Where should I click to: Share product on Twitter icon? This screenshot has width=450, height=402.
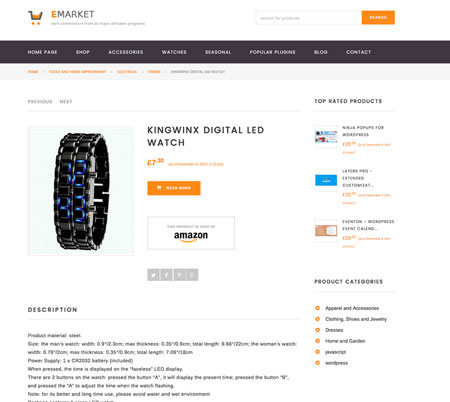click(153, 275)
